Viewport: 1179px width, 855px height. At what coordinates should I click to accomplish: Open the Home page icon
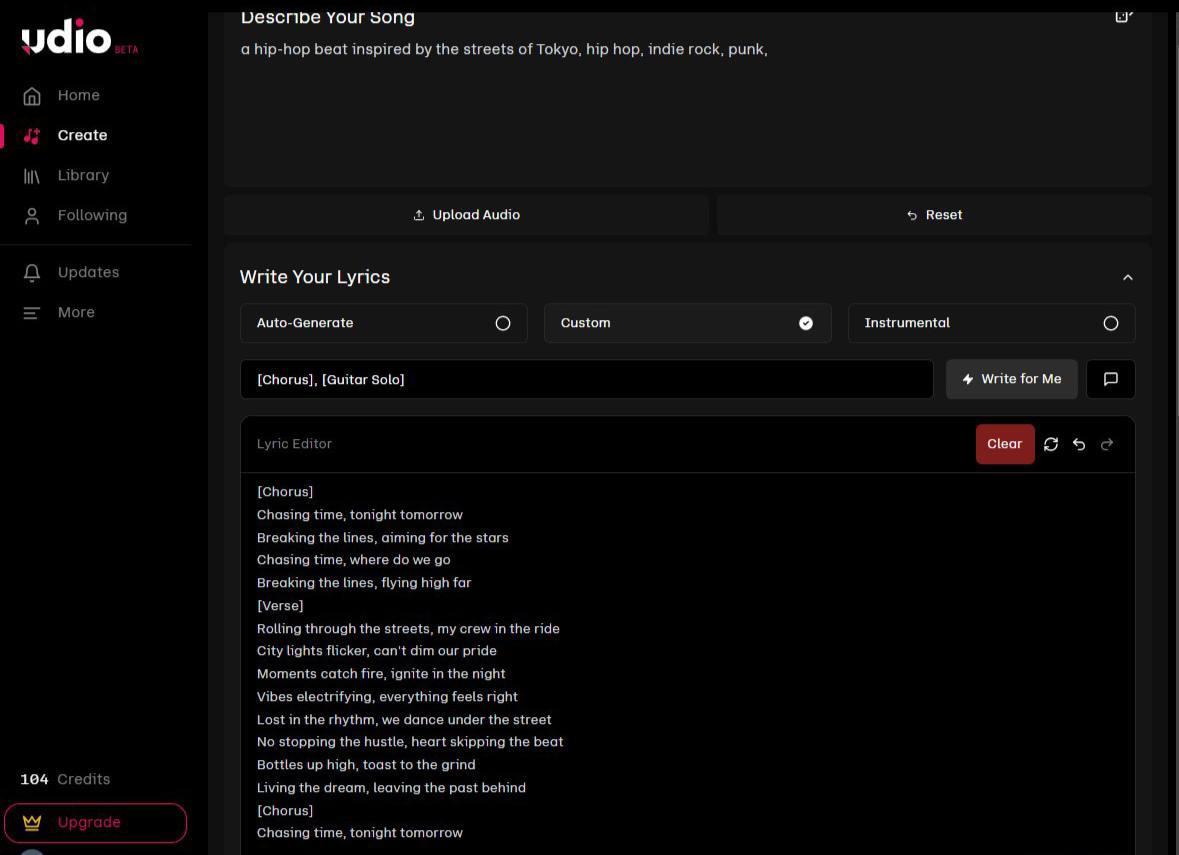tap(32, 96)
